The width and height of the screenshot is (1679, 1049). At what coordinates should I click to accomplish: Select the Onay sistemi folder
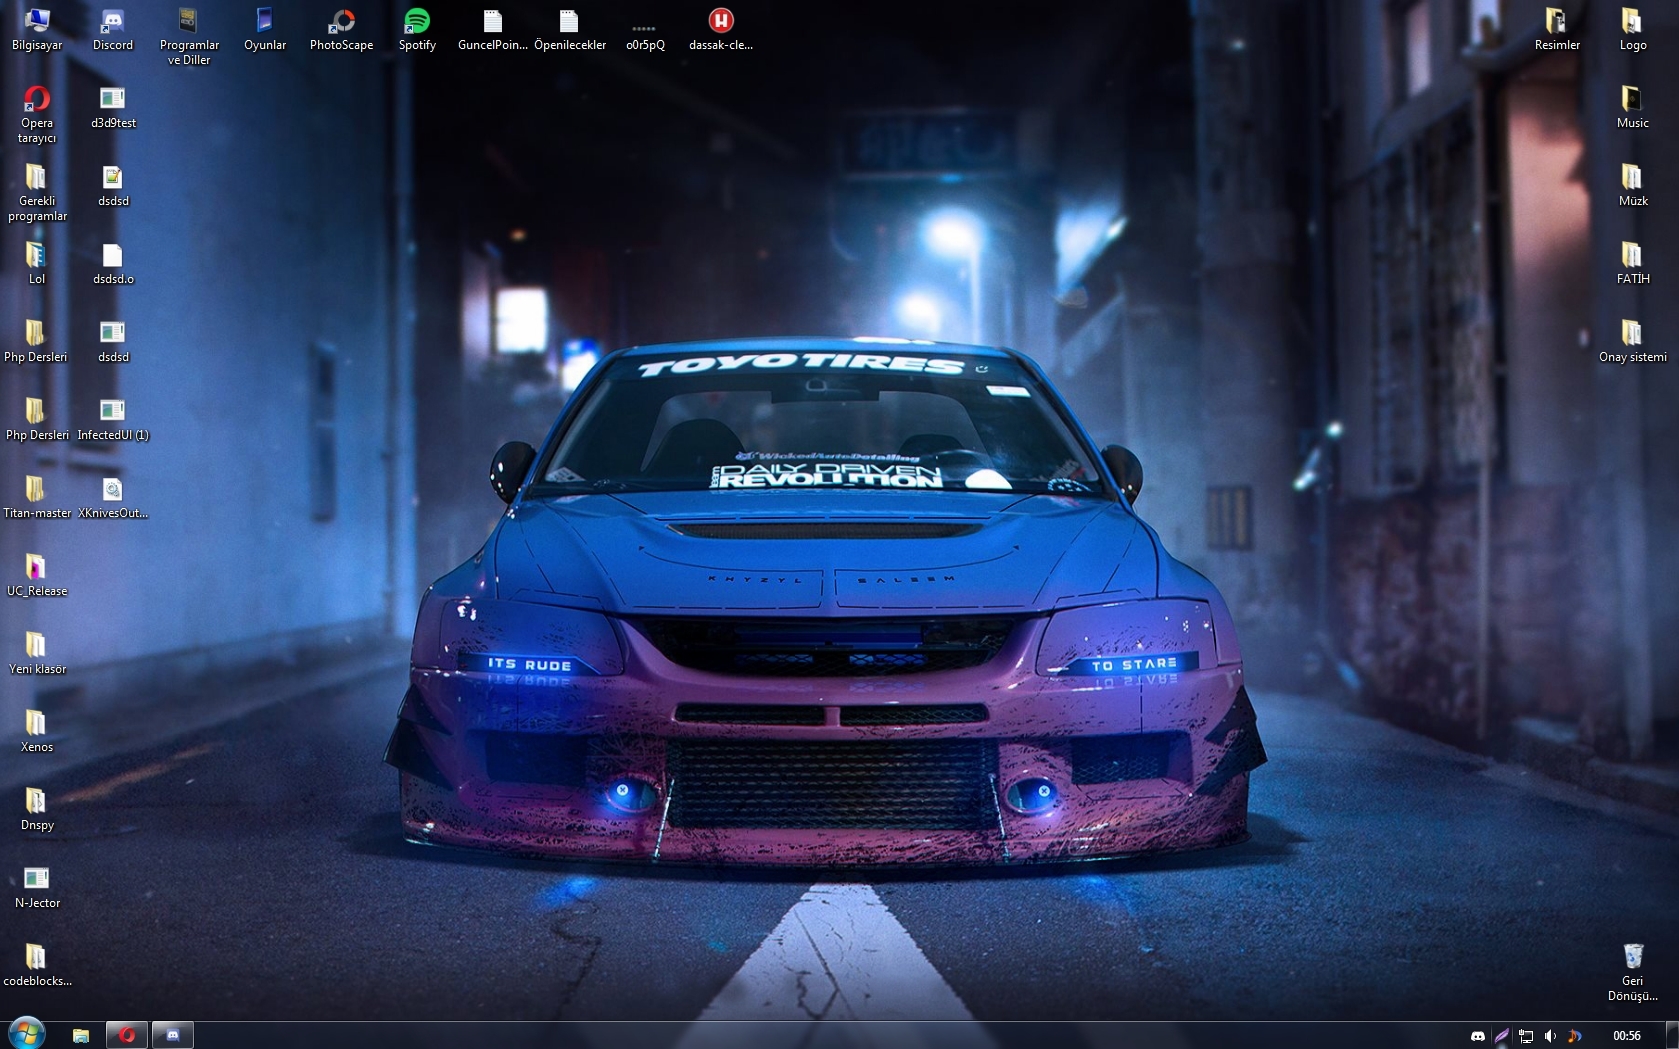(1633, 341)
